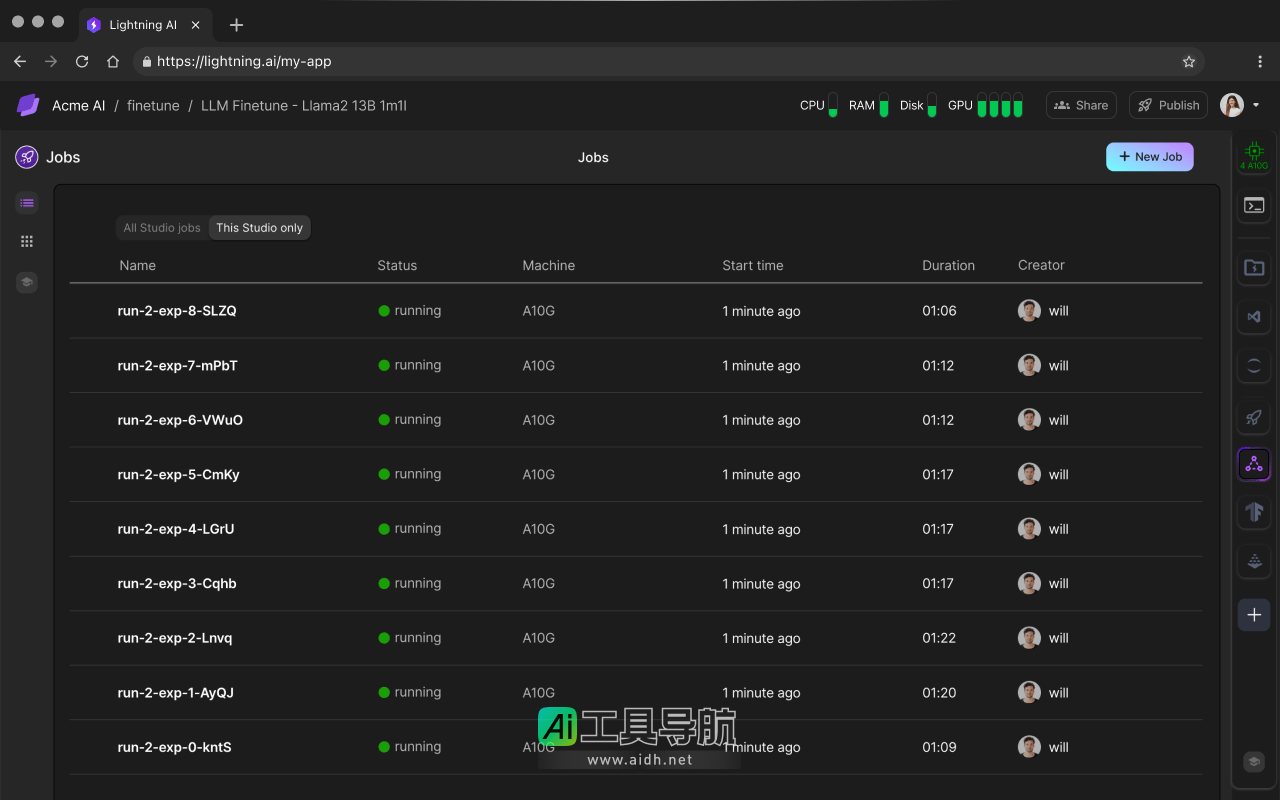The height and width of the screenshot is (800, 1280).
Task: Click the rocket Jobs icon in right sidebar
Action: (x=1253, y=417)
